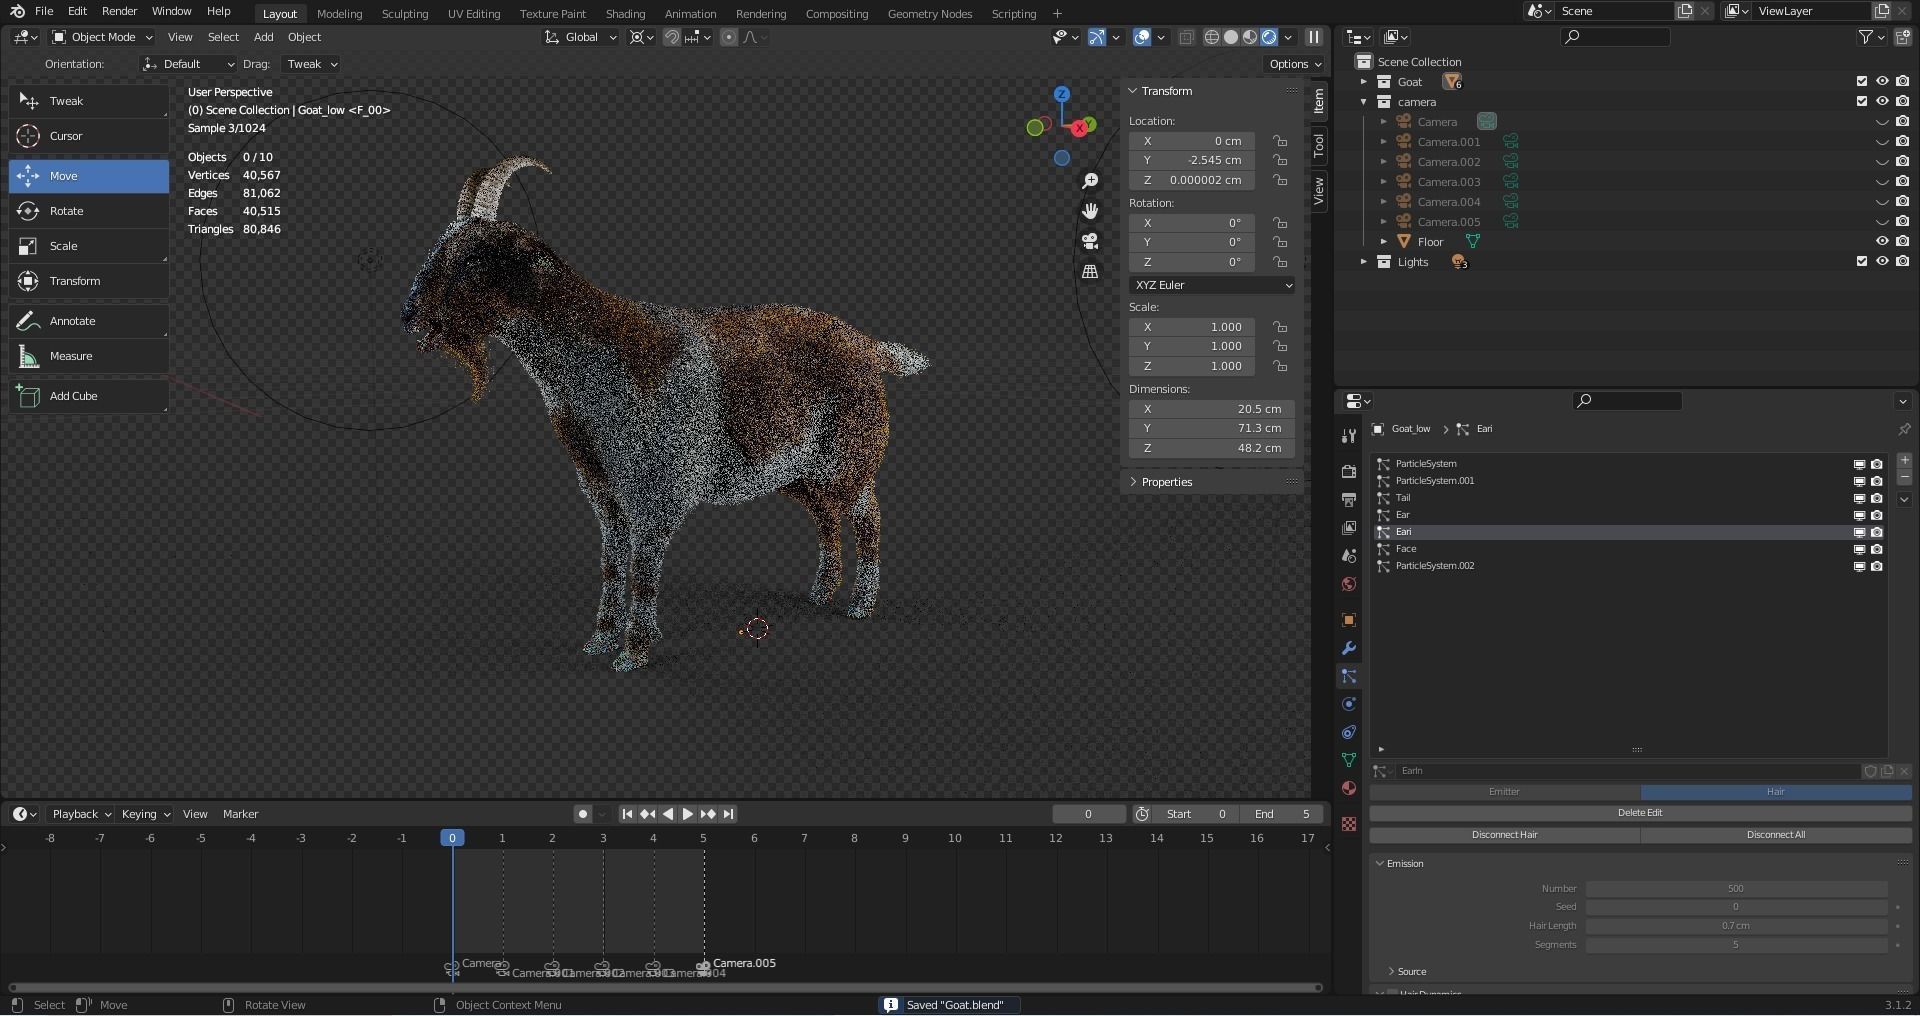This screenshot has height=1016, width=1920.
Task: Switch to orthographic grid view icon
Action: (1090, 271)
